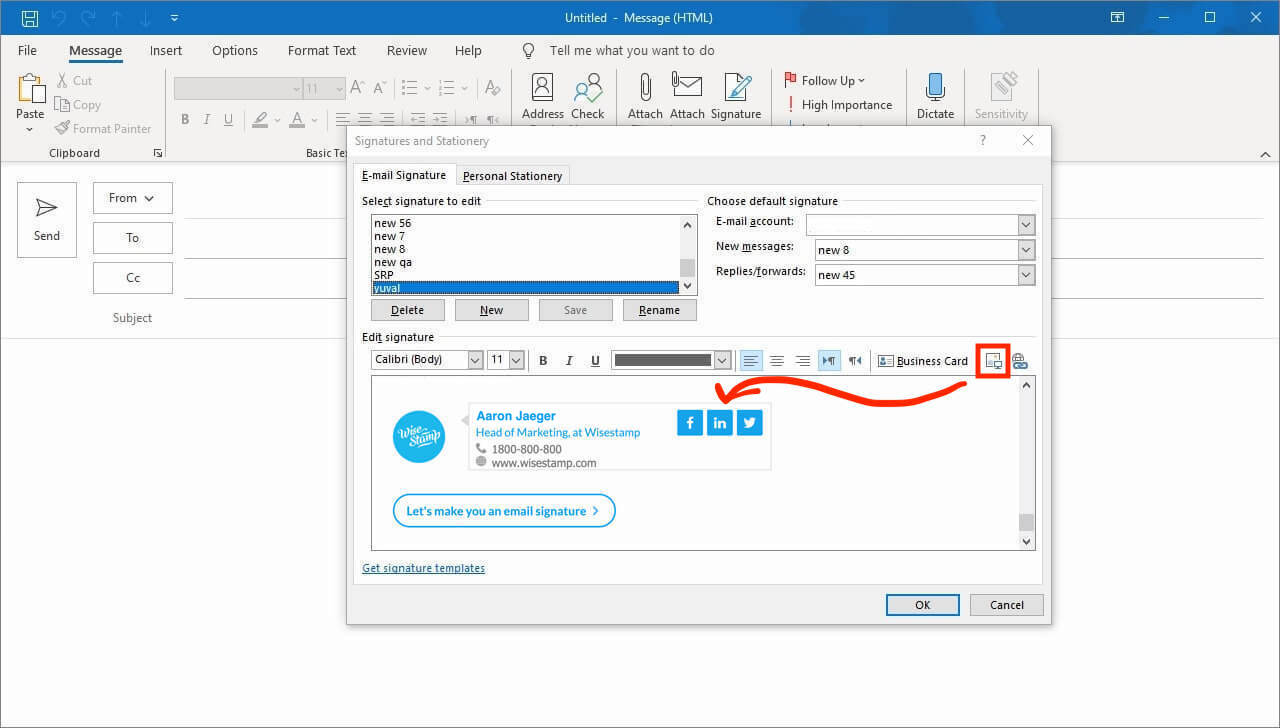Click the Check Names icon
1280x728 pixels.
click(x=588, y=88)
